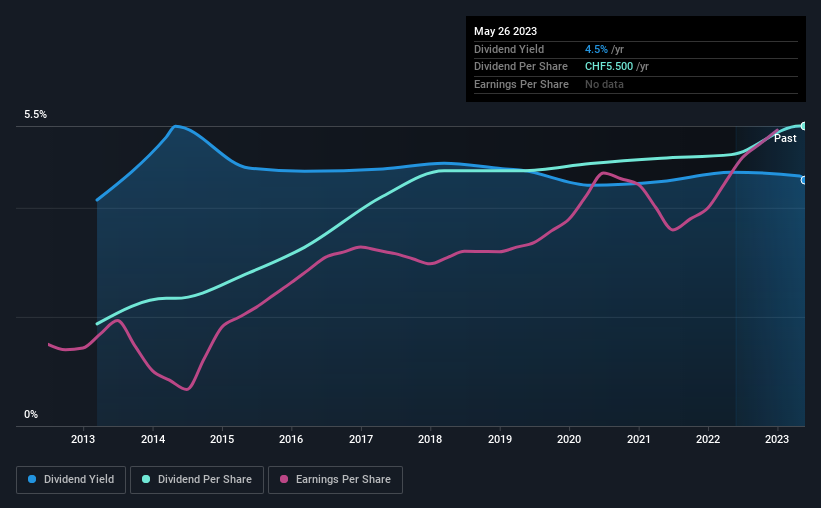821x508 pixels.
Task: Click the blue endpoint marker on Dividend Yield line
Action: point(804,180)
